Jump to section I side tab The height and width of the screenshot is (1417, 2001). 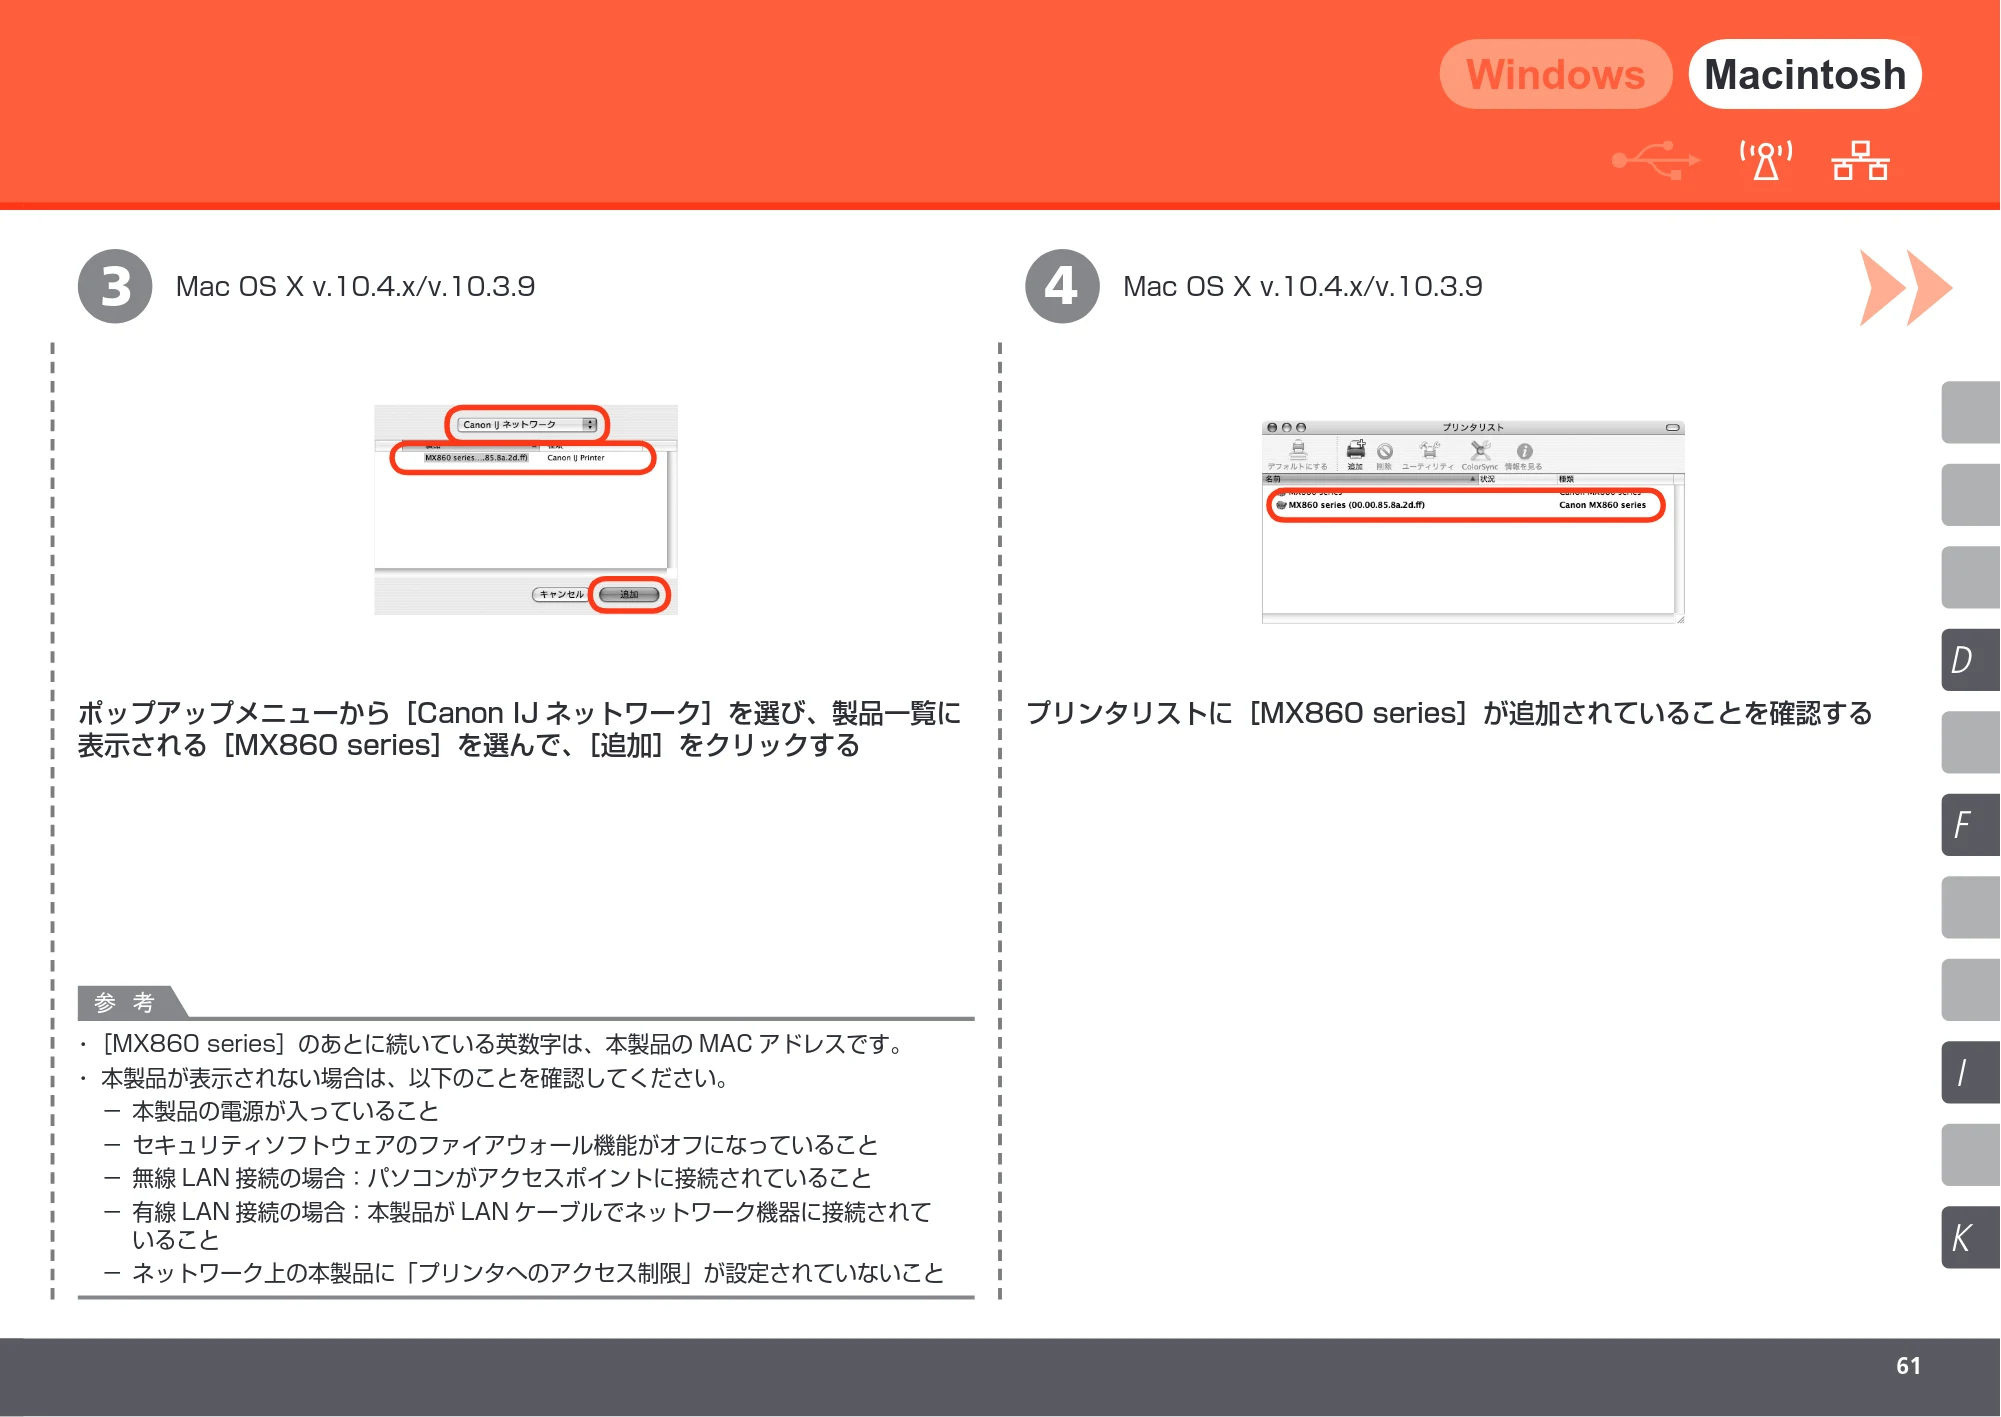click(x=1970, y=1072)
